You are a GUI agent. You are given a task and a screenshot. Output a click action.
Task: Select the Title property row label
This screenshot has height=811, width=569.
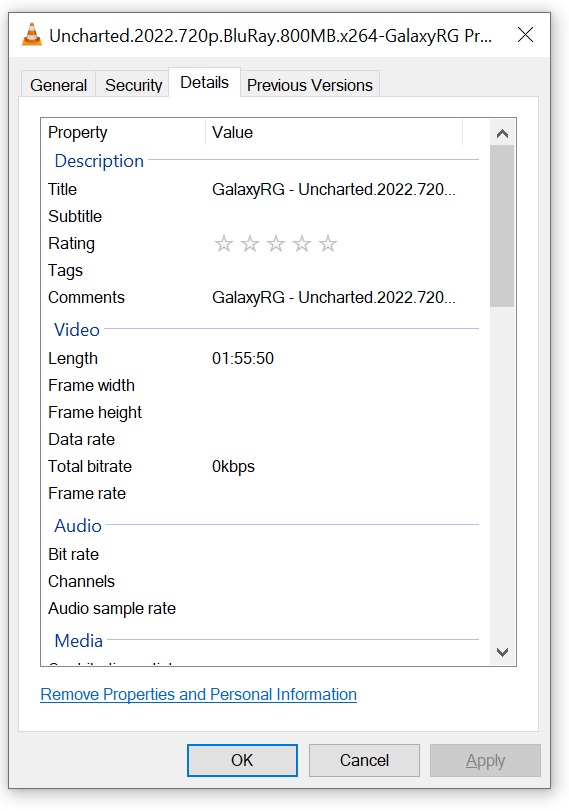[62, 189]
